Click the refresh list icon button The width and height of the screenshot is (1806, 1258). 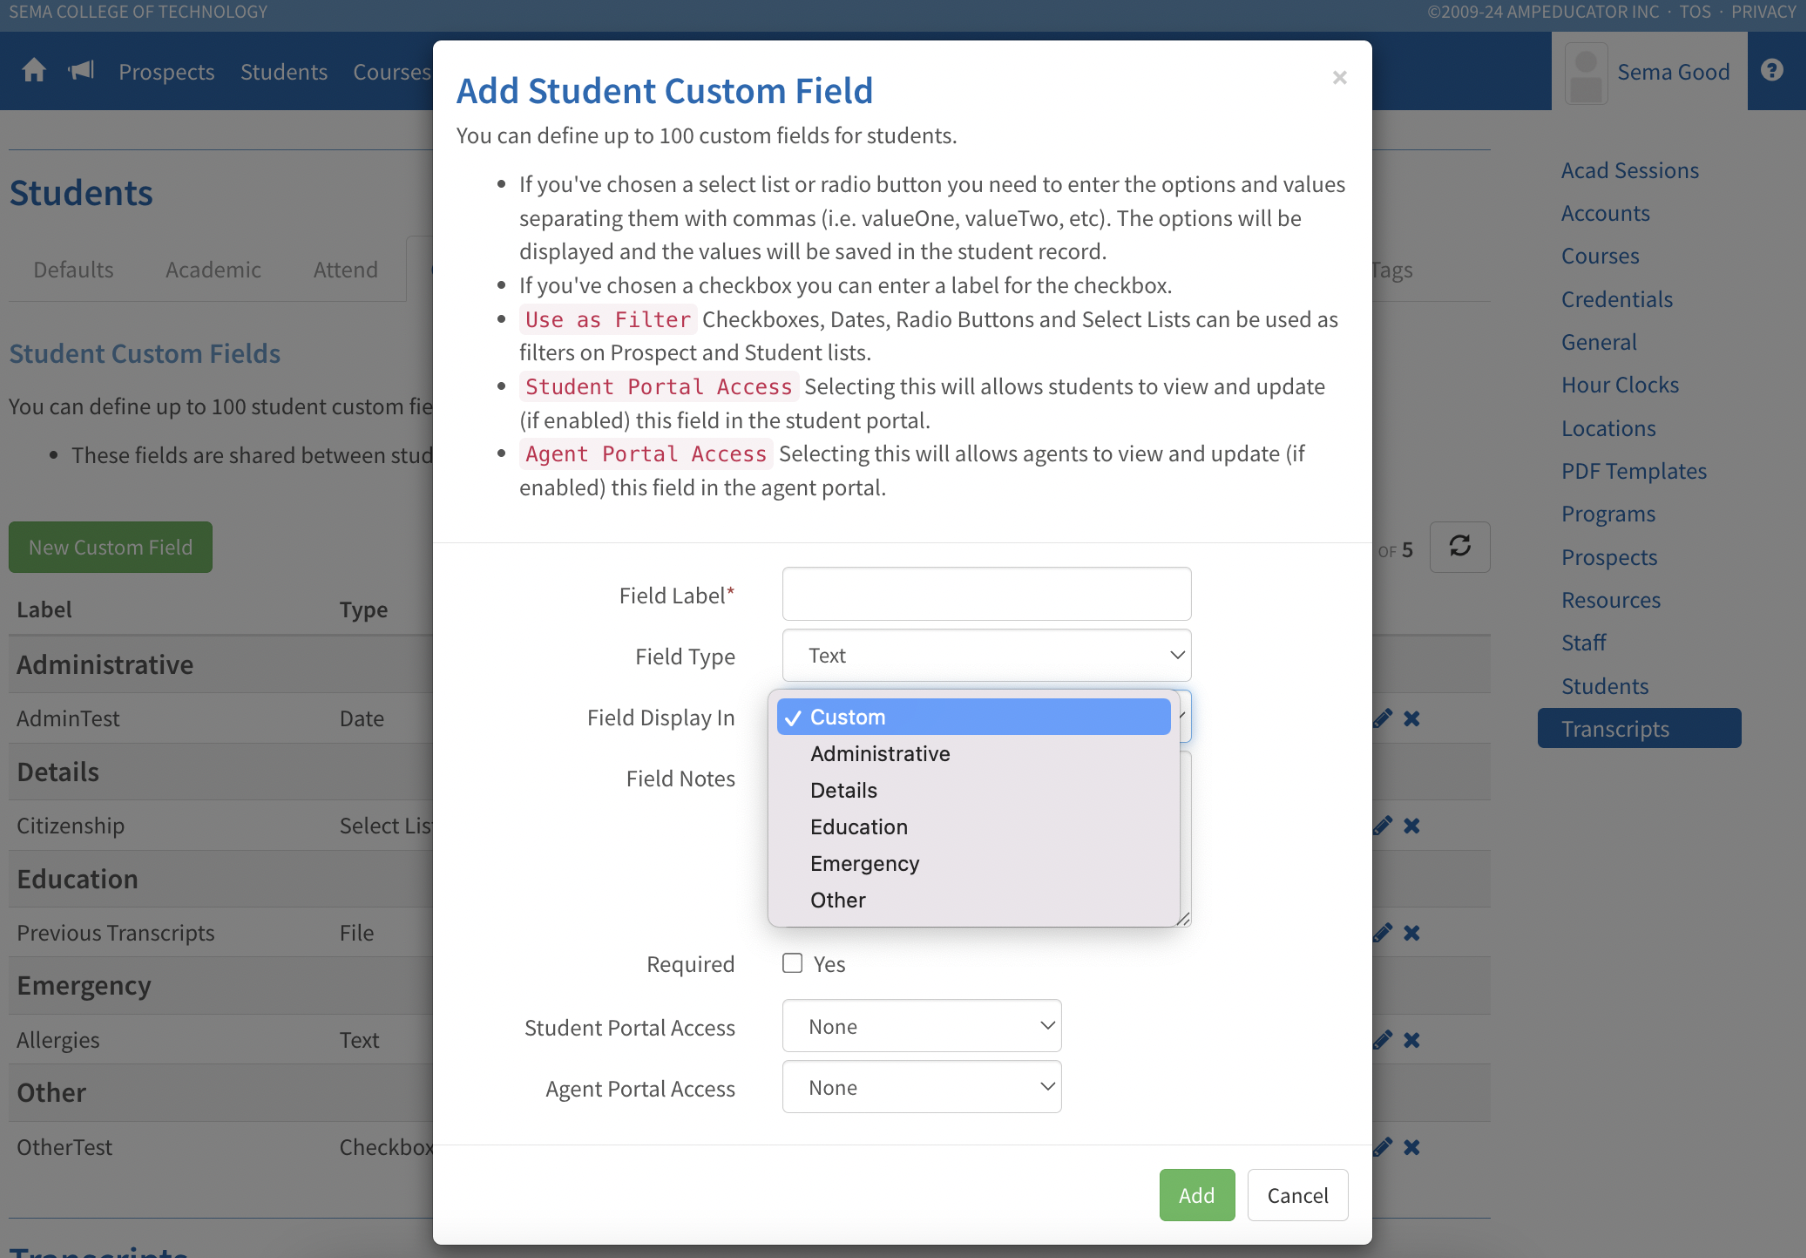click(x=1459, y=547)
